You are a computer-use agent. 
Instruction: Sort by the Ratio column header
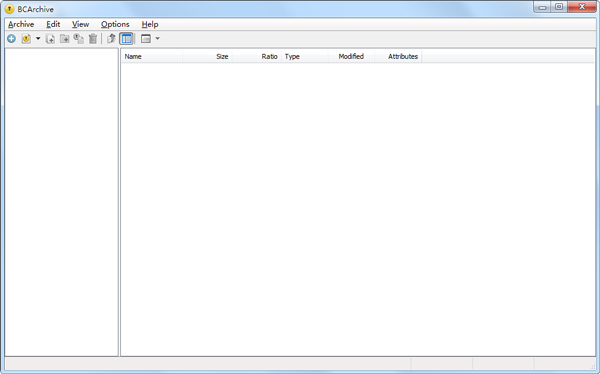coord(256,57)
